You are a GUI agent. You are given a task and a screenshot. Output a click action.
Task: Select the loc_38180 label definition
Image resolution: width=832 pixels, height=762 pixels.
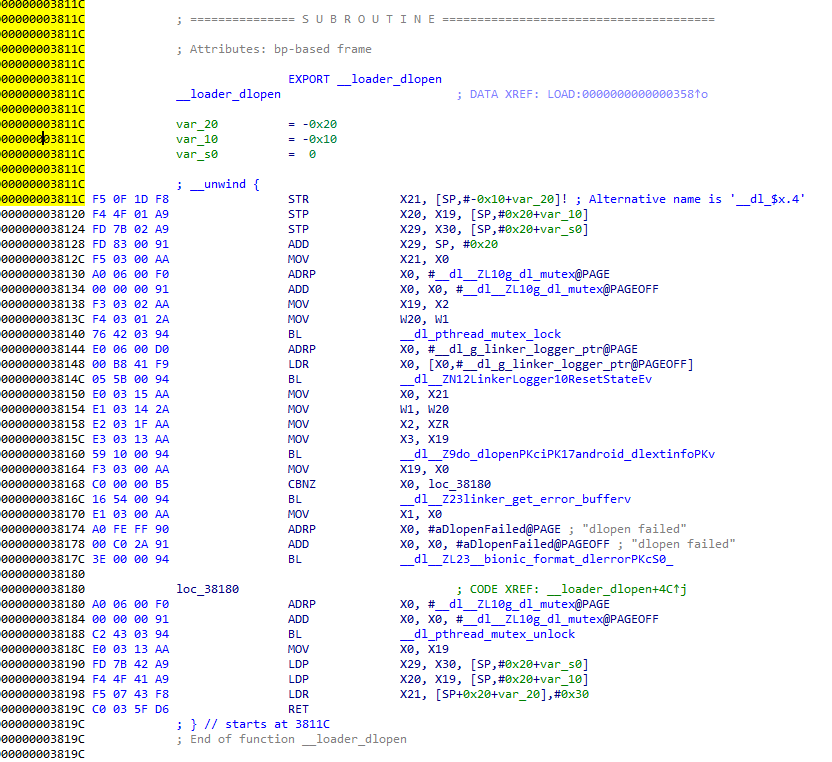tap(207, 589)
